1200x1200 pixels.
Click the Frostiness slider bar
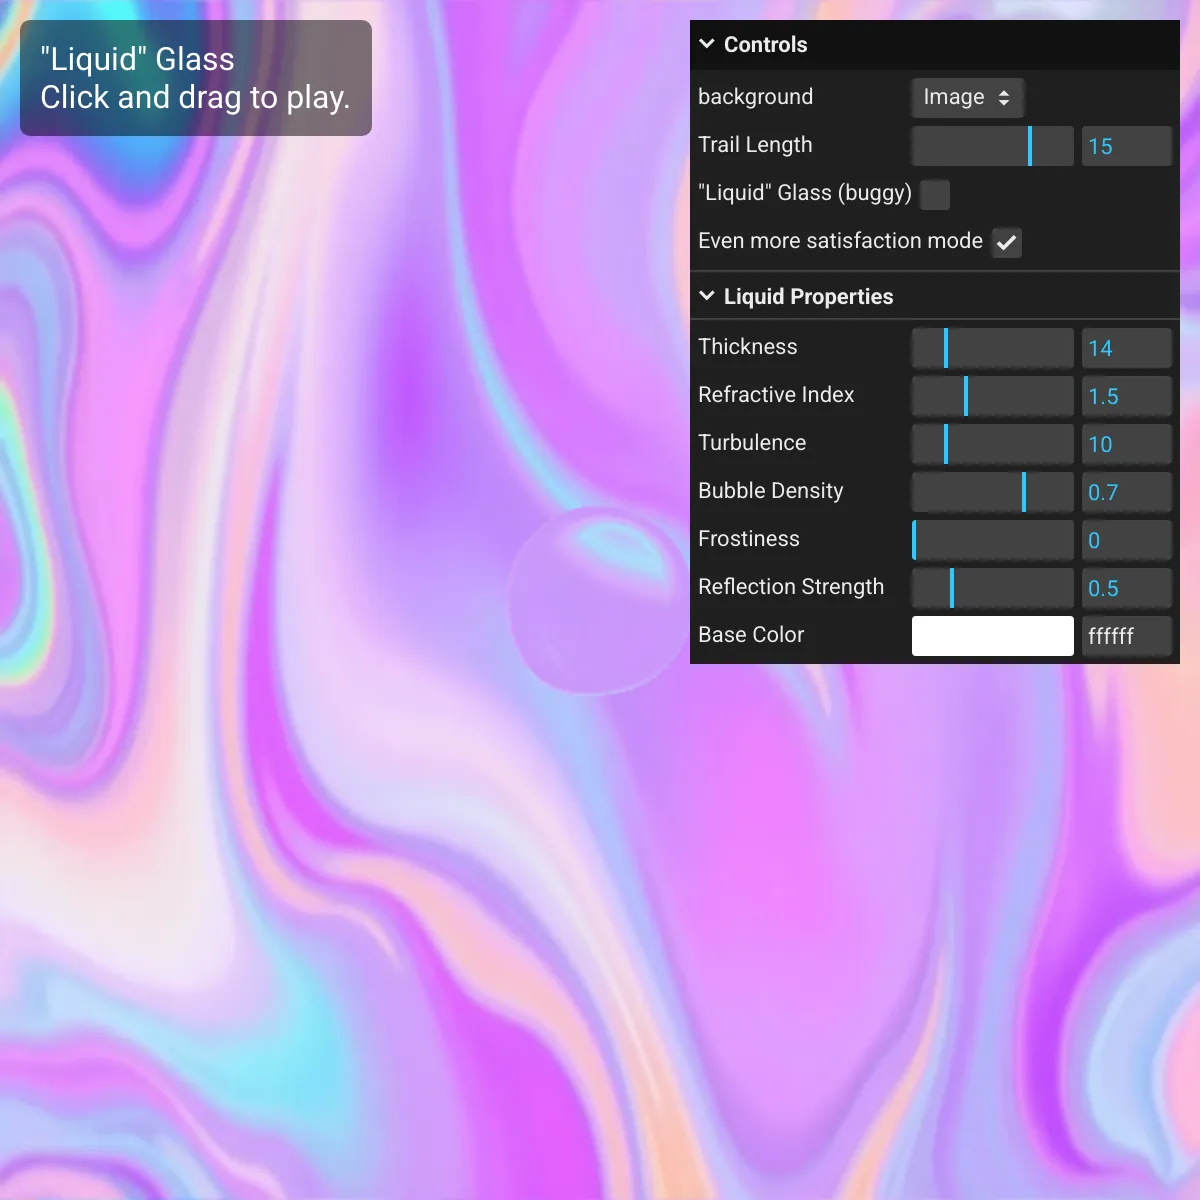(x=992, y=540)
